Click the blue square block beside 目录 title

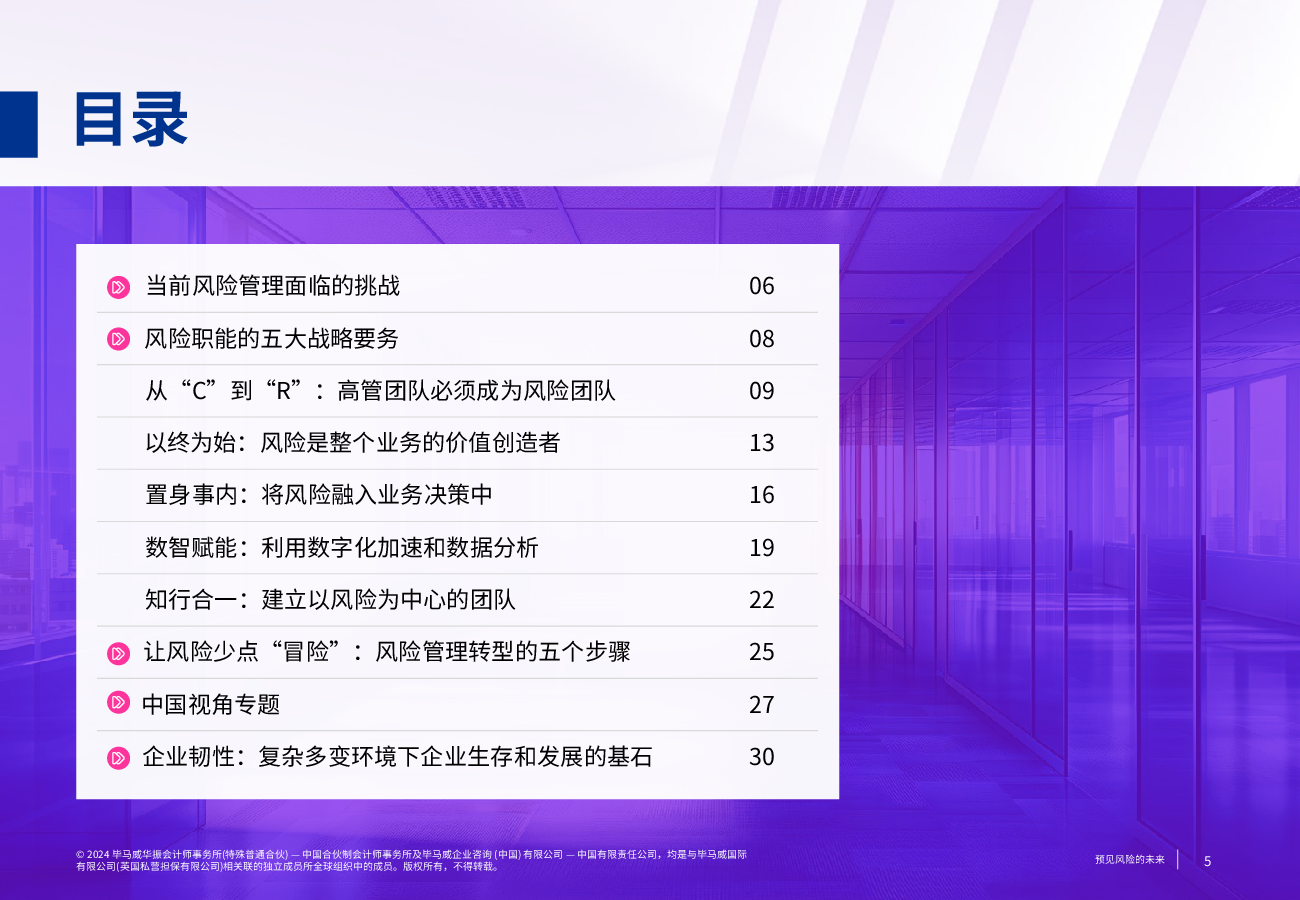(19, 124)
